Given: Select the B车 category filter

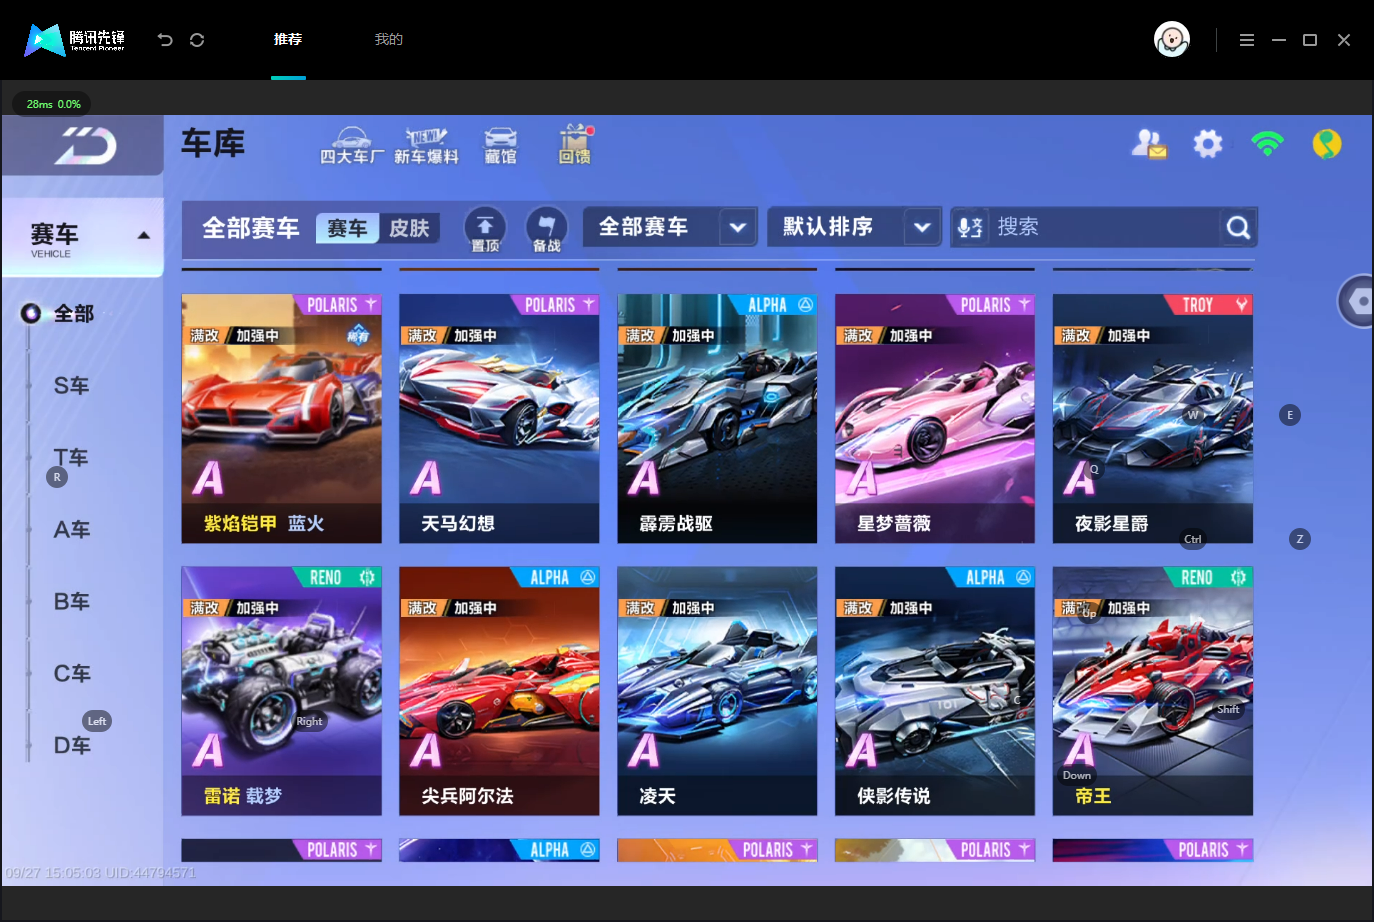Looking at the screenshot, I should pos(72,602).
